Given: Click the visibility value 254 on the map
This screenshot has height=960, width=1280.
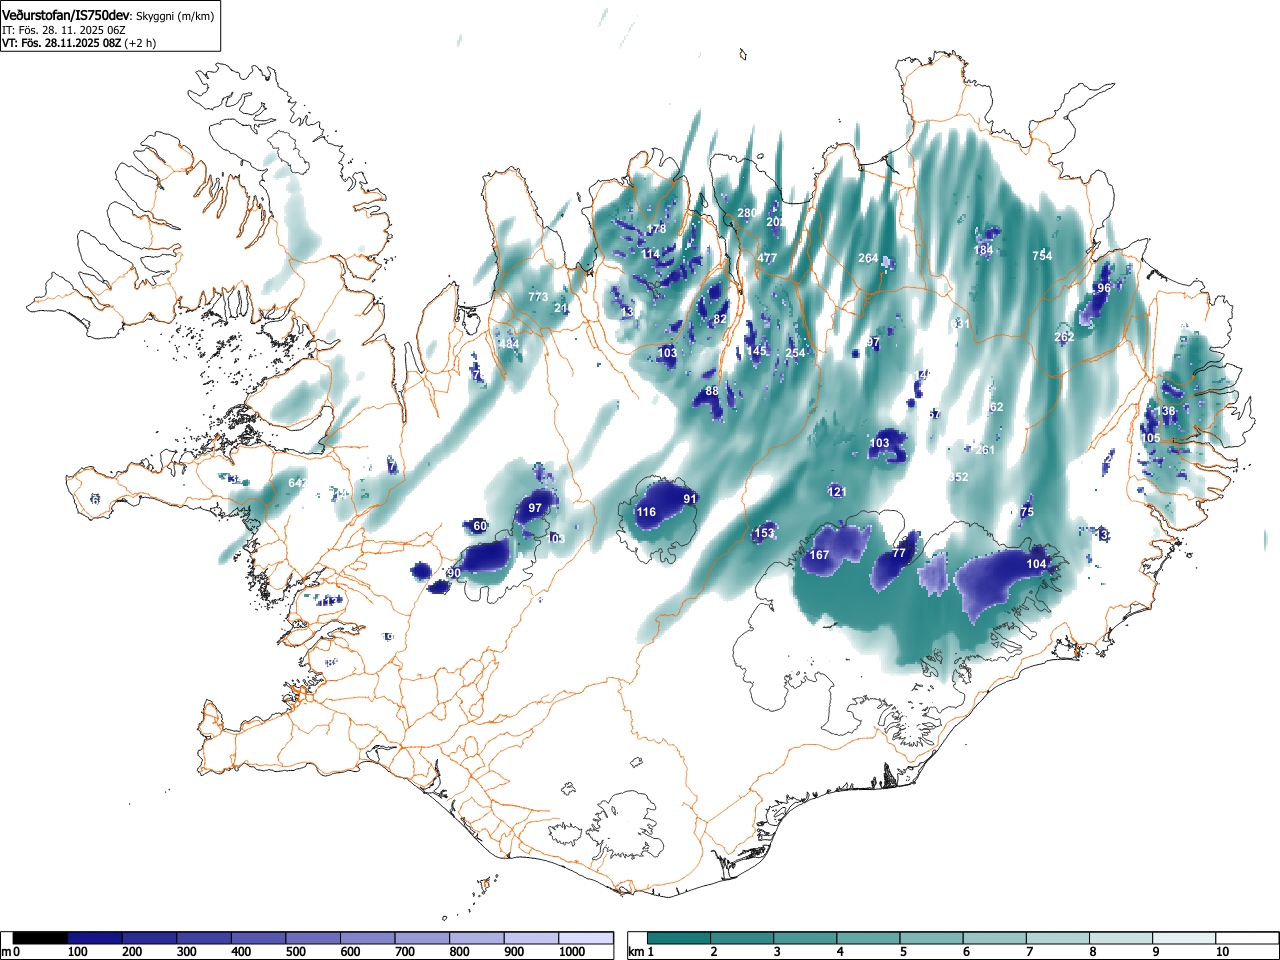Looking at the screenshot, I should click(x=795, y=353).
